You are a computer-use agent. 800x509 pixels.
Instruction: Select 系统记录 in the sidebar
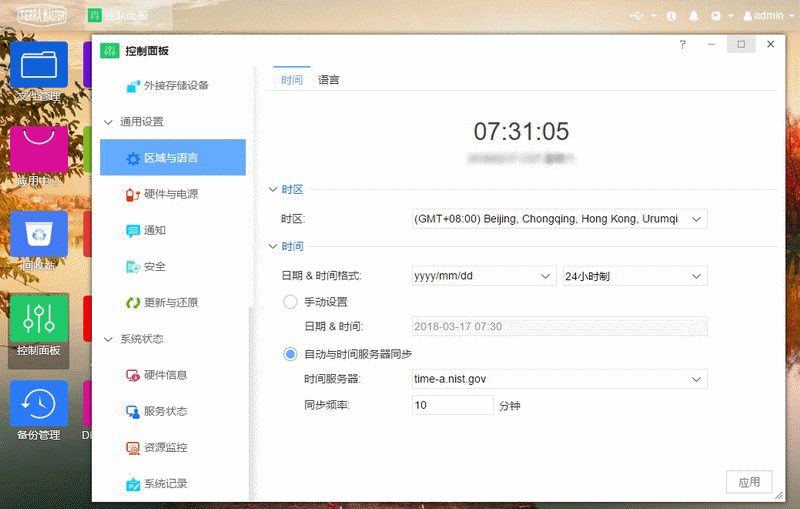[173, 483]
